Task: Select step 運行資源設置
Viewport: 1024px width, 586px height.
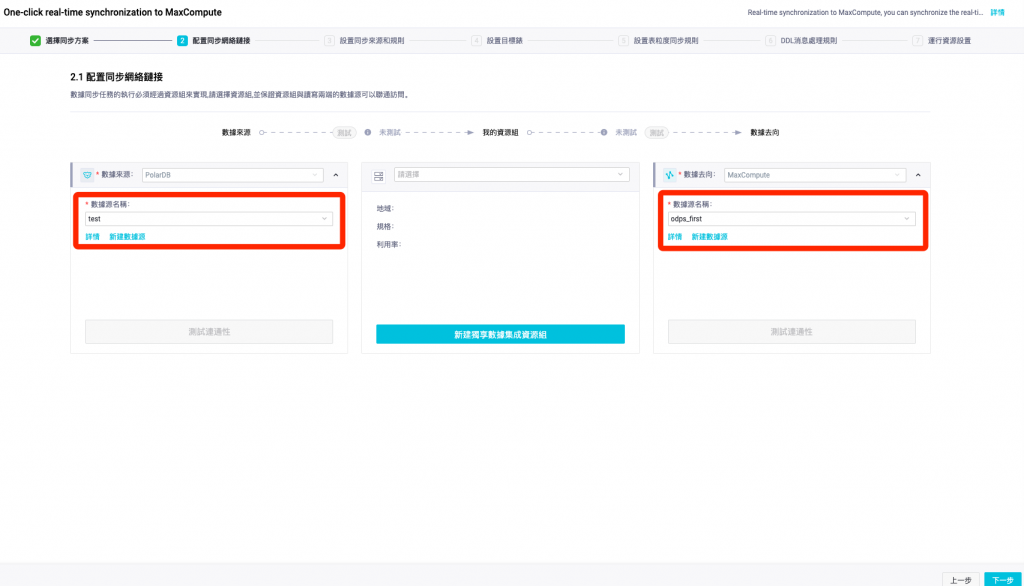Action: coord(949,41)
